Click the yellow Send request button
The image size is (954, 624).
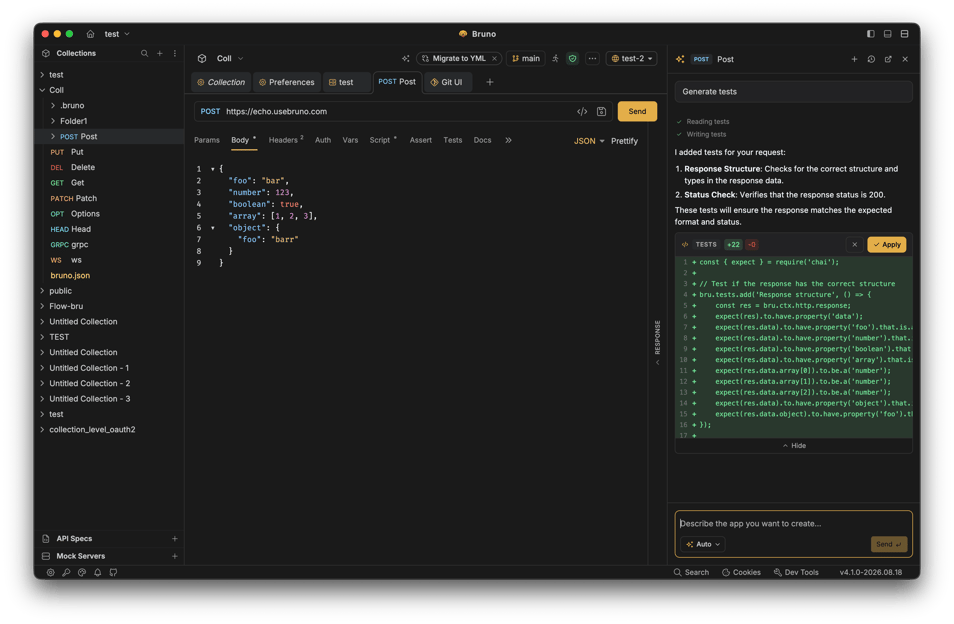637,111
